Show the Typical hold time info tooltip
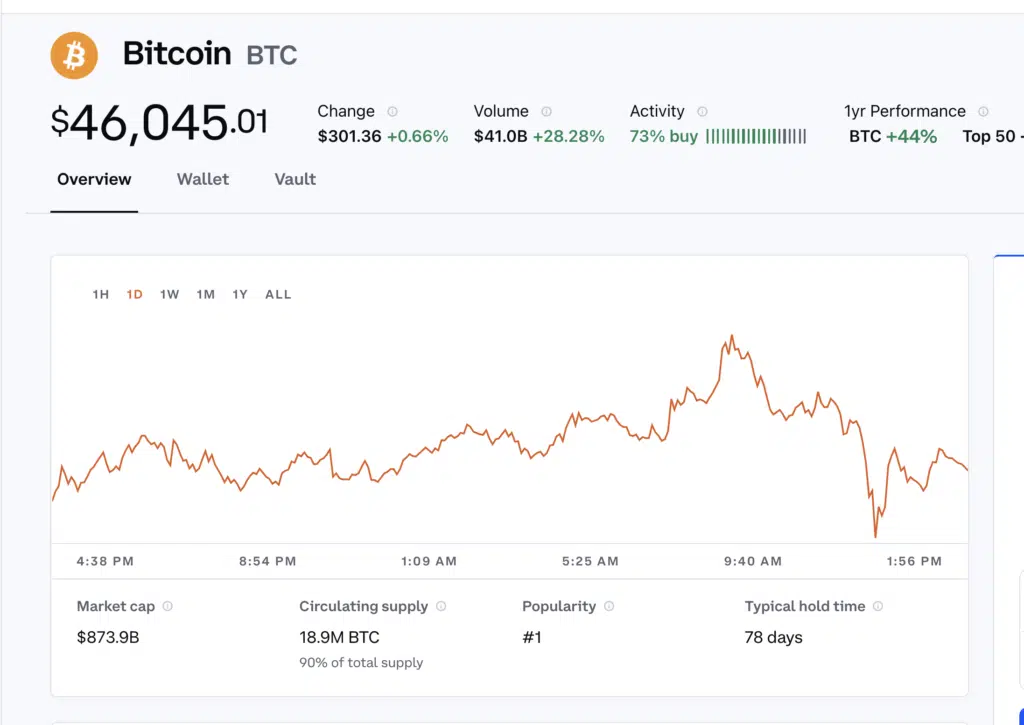 pos(878,606)
